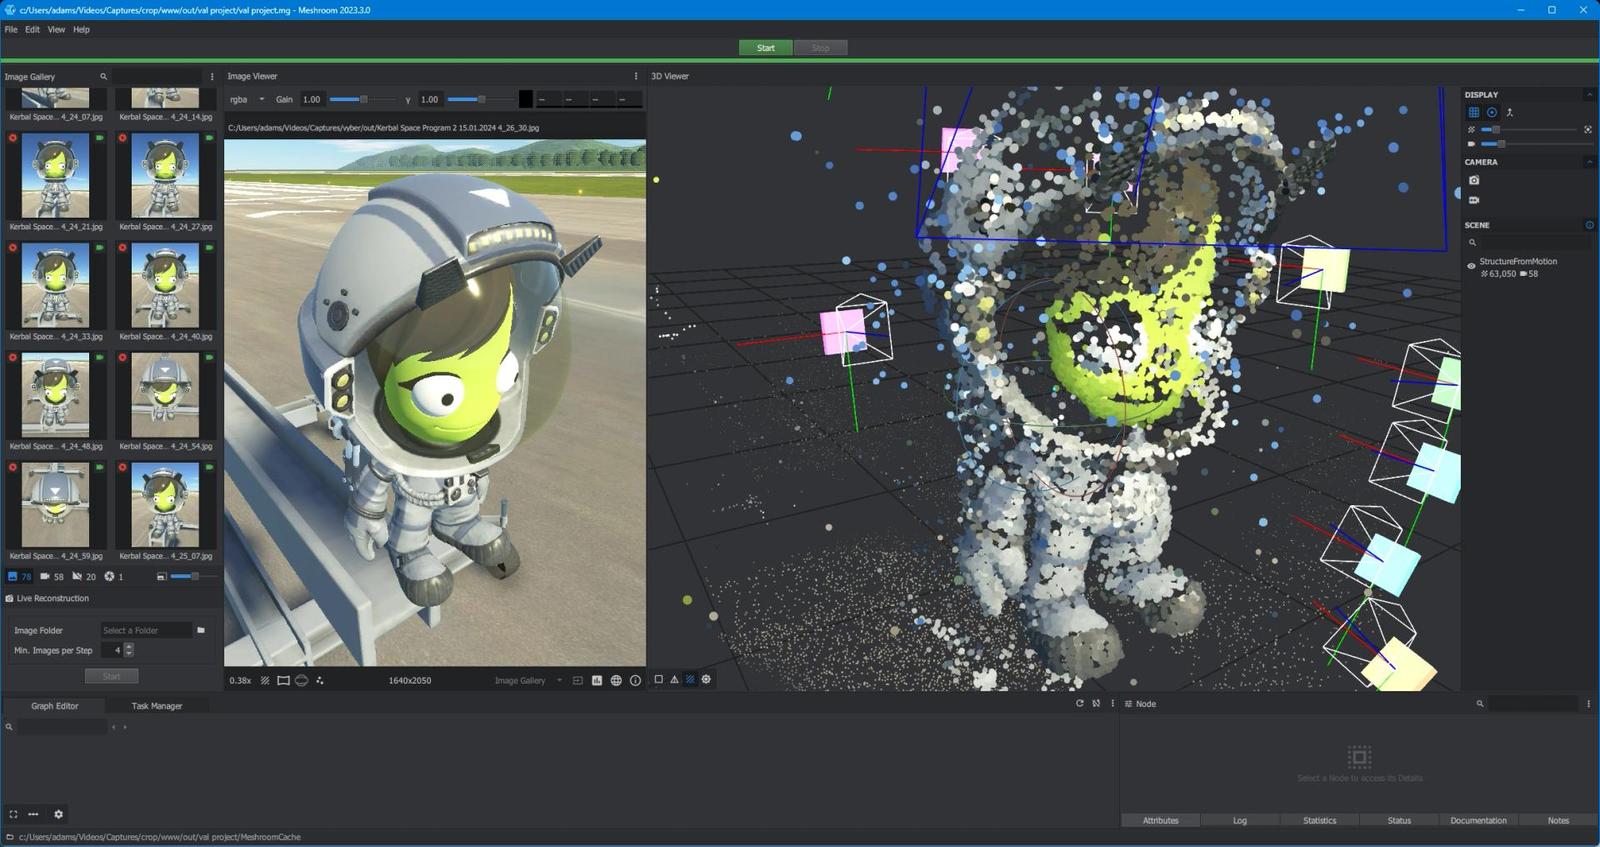Open the File menu

point(11,30)
